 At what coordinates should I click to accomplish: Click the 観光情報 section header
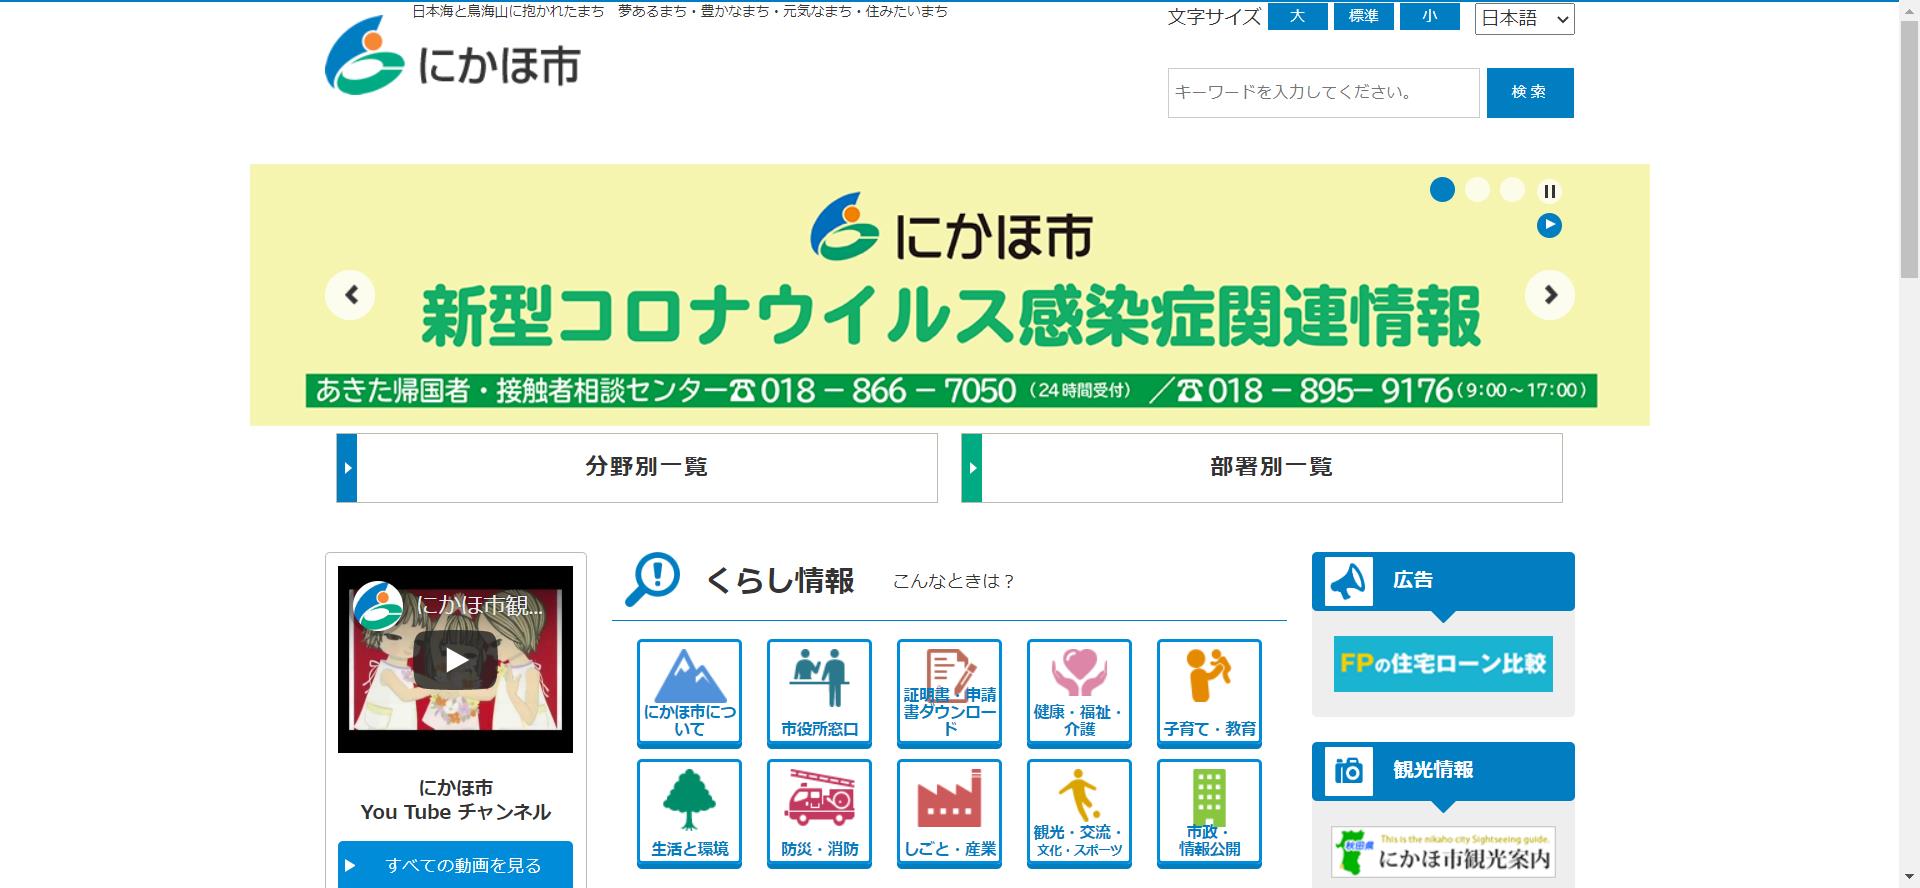pos(1443,770)
